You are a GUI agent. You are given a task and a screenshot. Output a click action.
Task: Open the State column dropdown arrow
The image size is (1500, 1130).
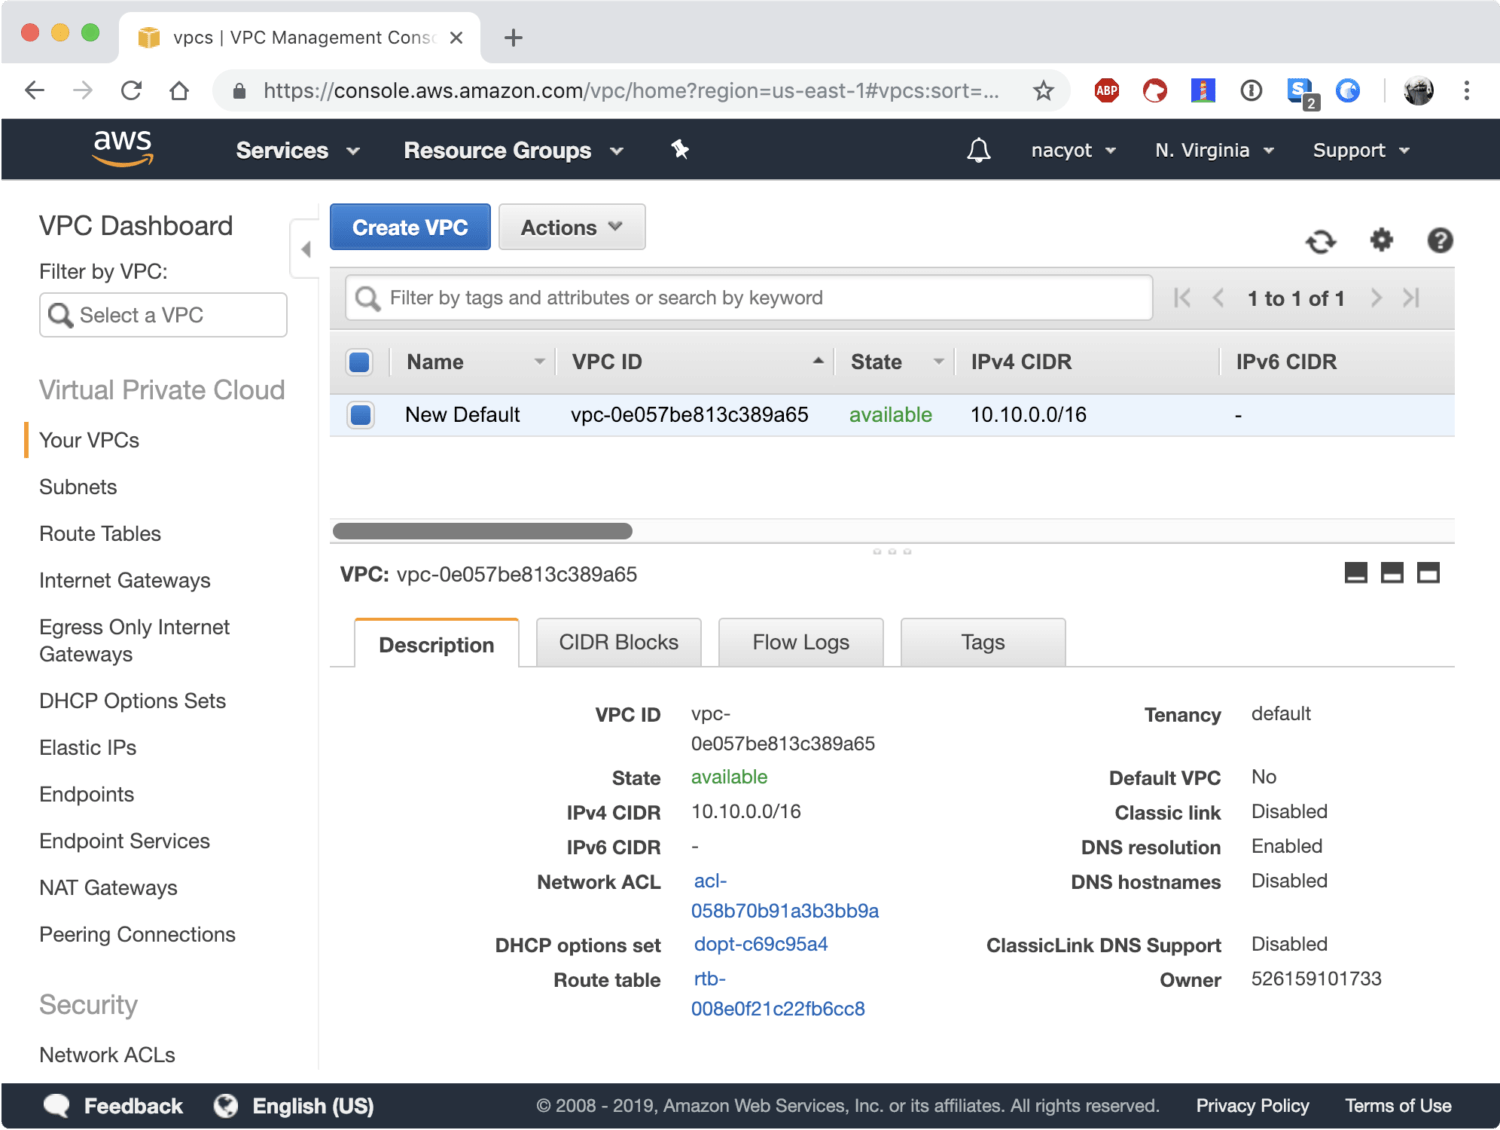(x=939, y=361)
